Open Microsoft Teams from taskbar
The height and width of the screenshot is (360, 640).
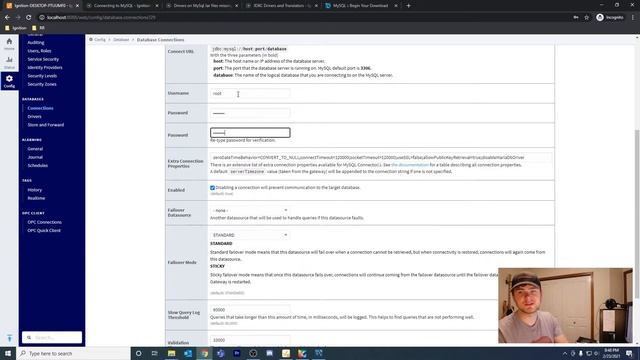click(x=220, y=353)
